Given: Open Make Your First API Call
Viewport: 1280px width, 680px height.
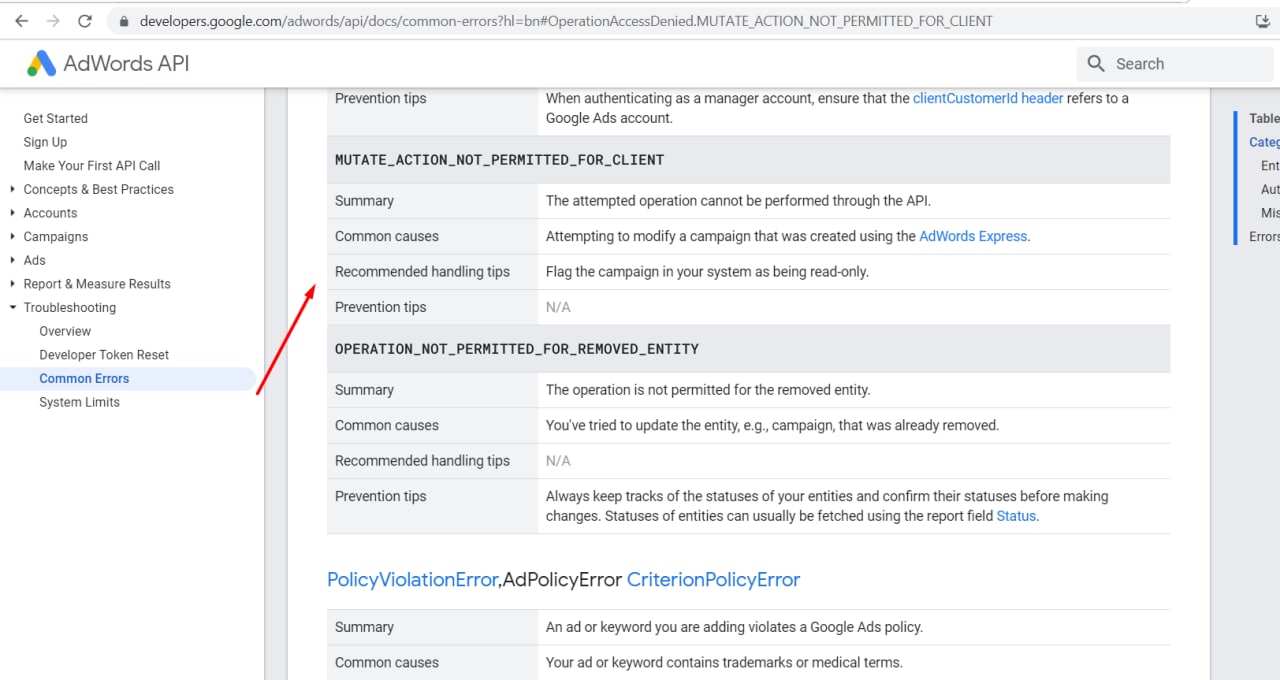Looking at the screenshot, I should tap(92, 166).
